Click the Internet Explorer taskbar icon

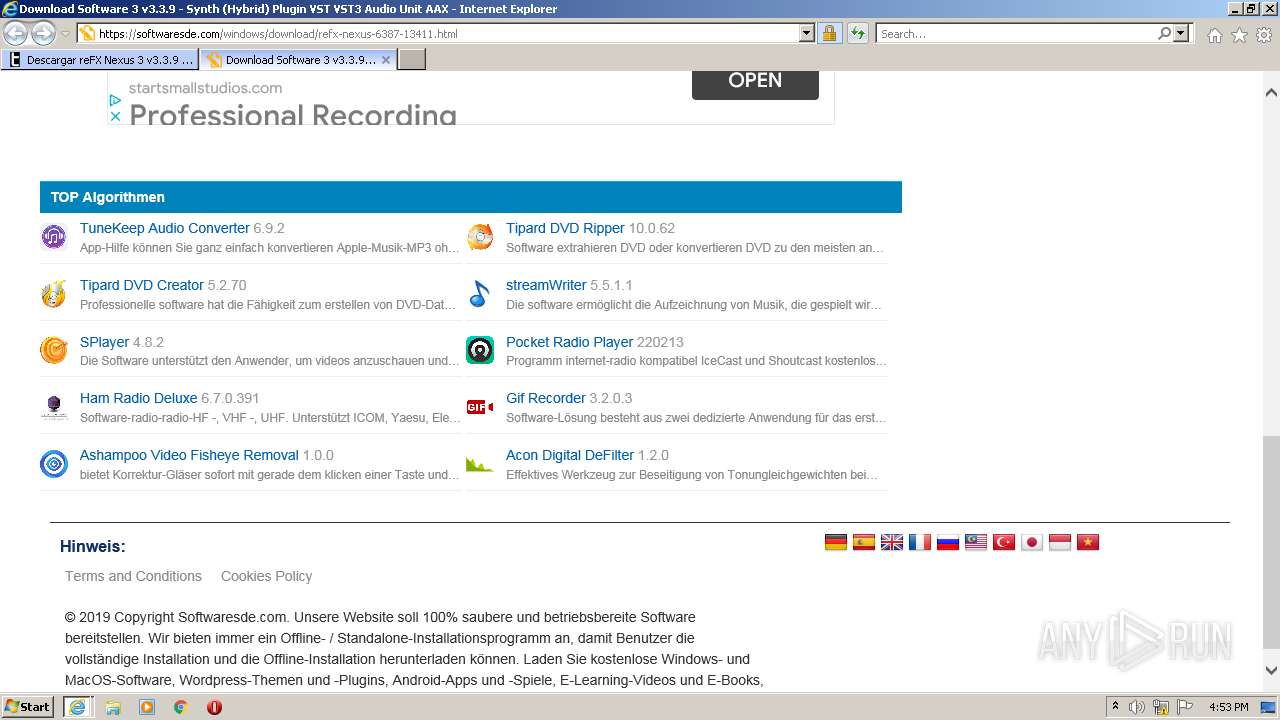77,707
